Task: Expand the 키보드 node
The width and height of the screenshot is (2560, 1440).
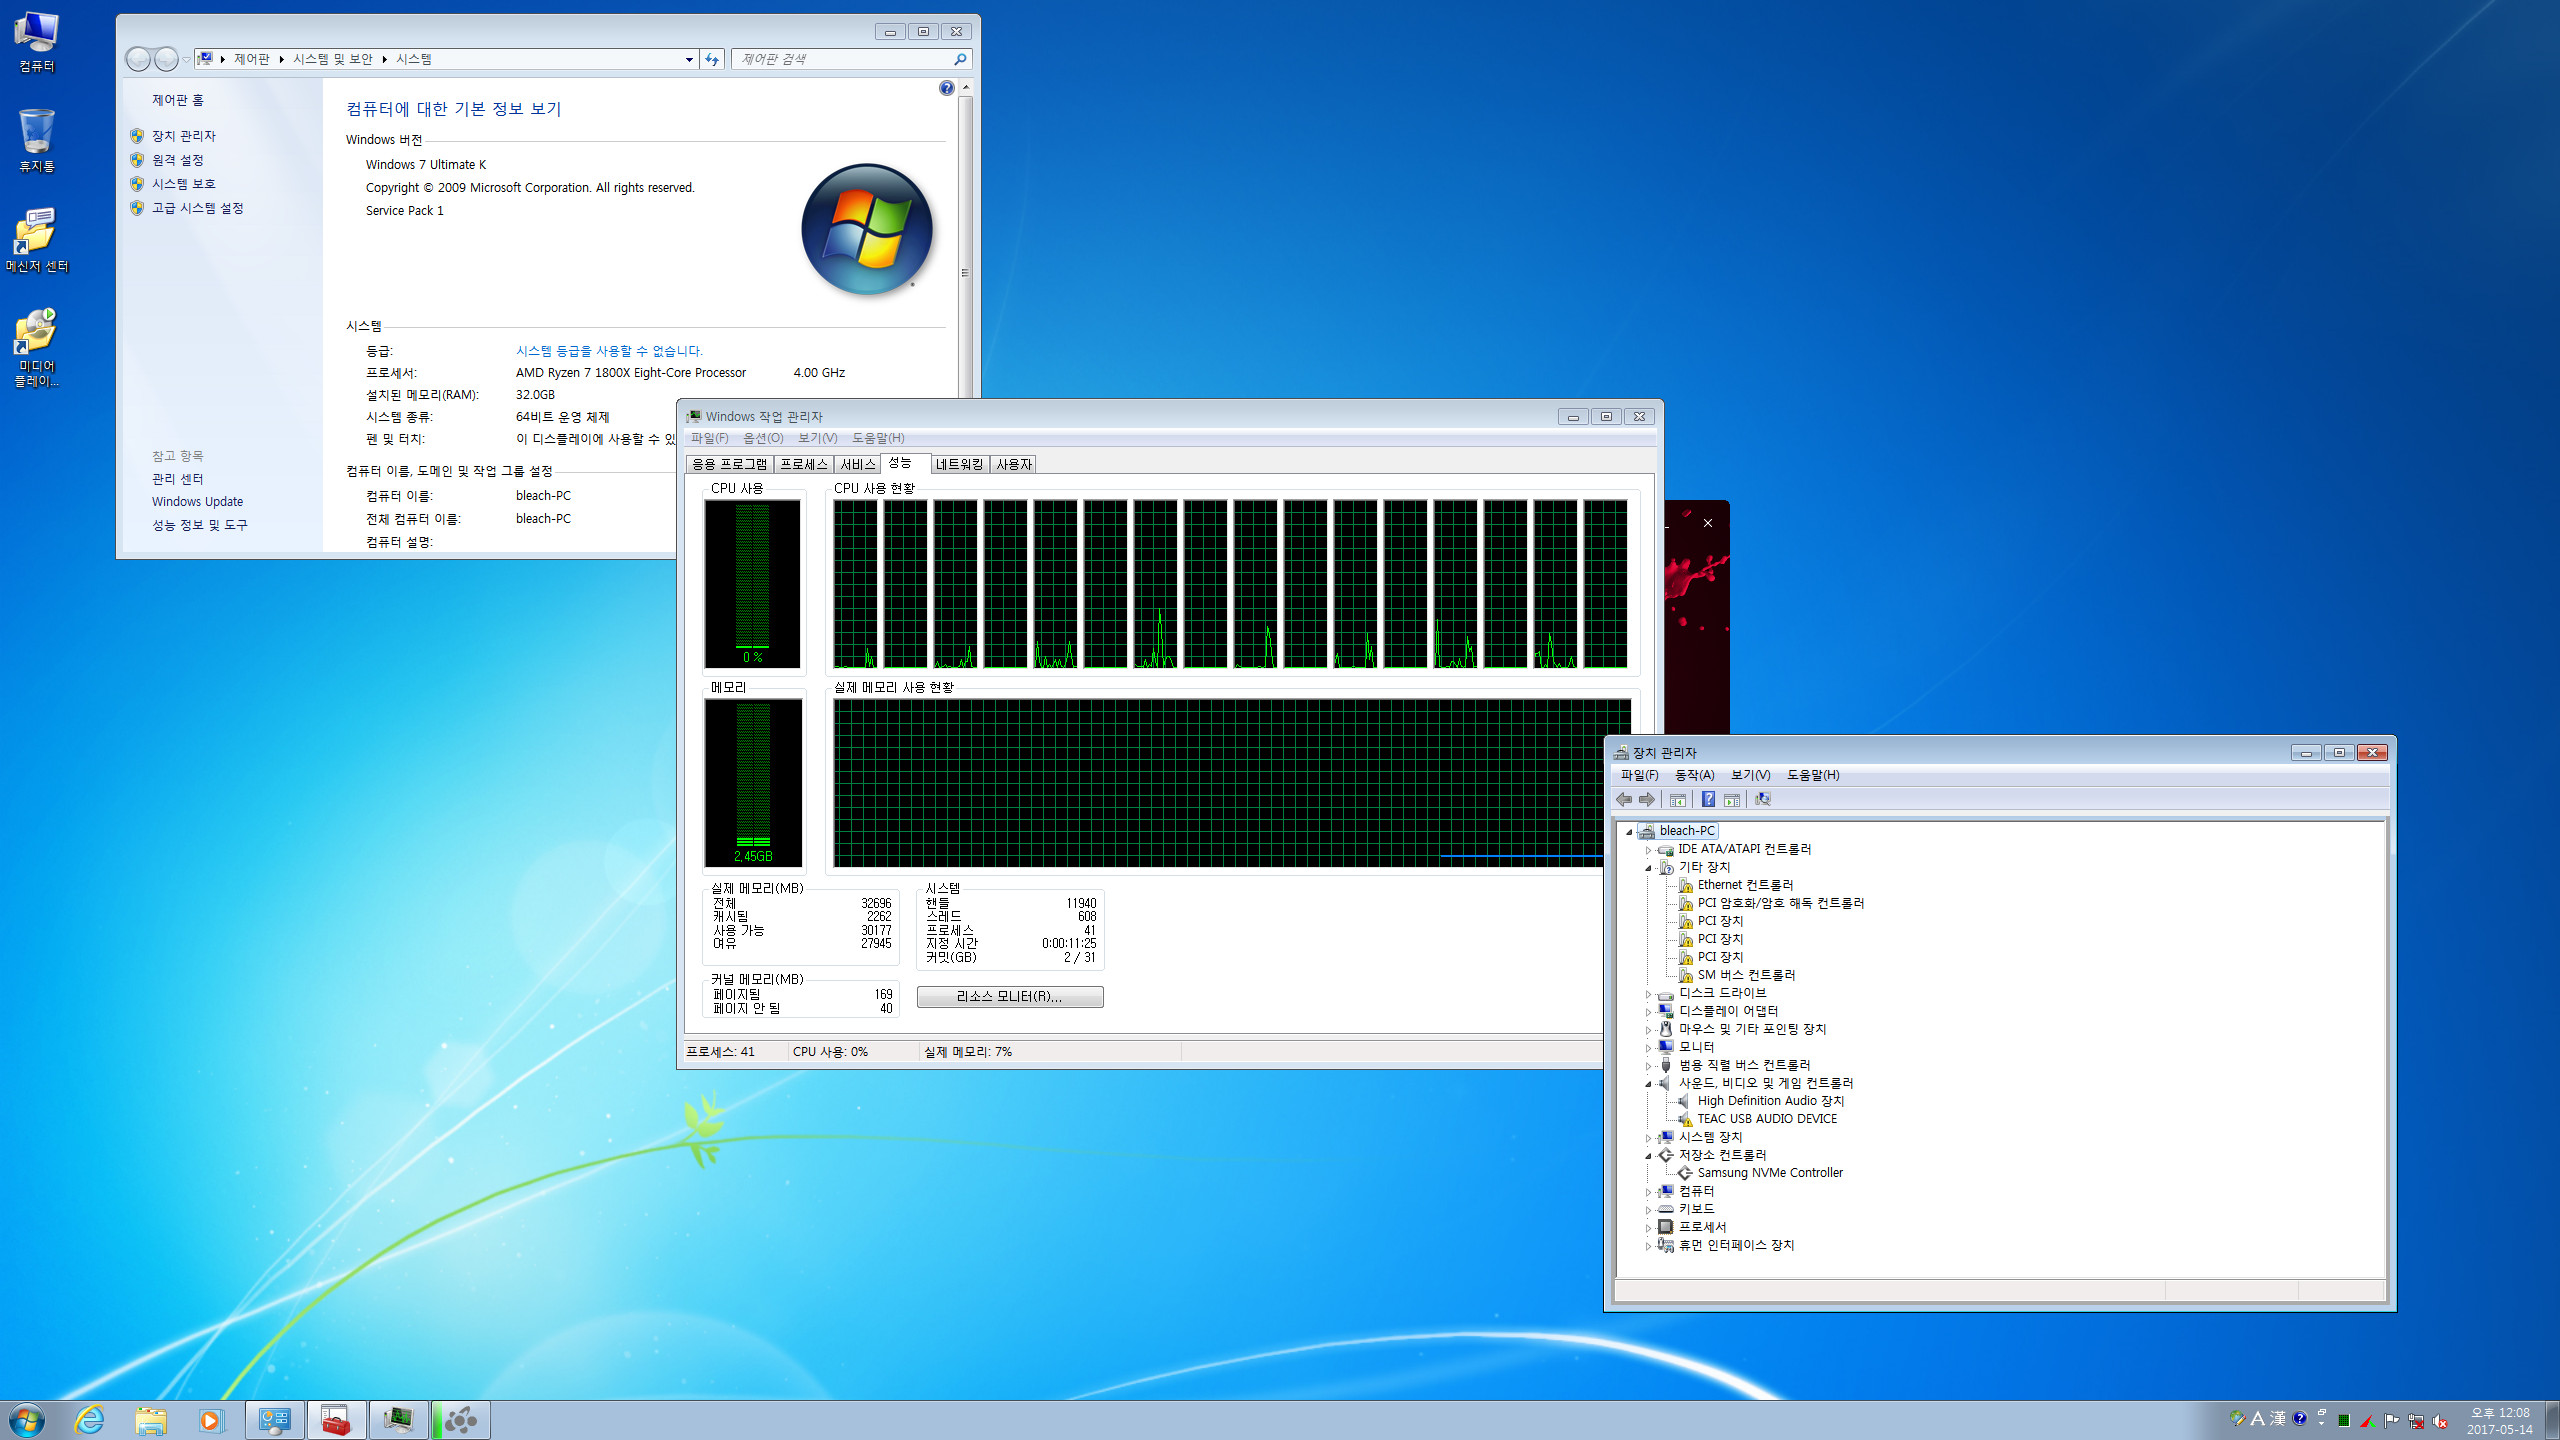Action: (1648, 1210)
